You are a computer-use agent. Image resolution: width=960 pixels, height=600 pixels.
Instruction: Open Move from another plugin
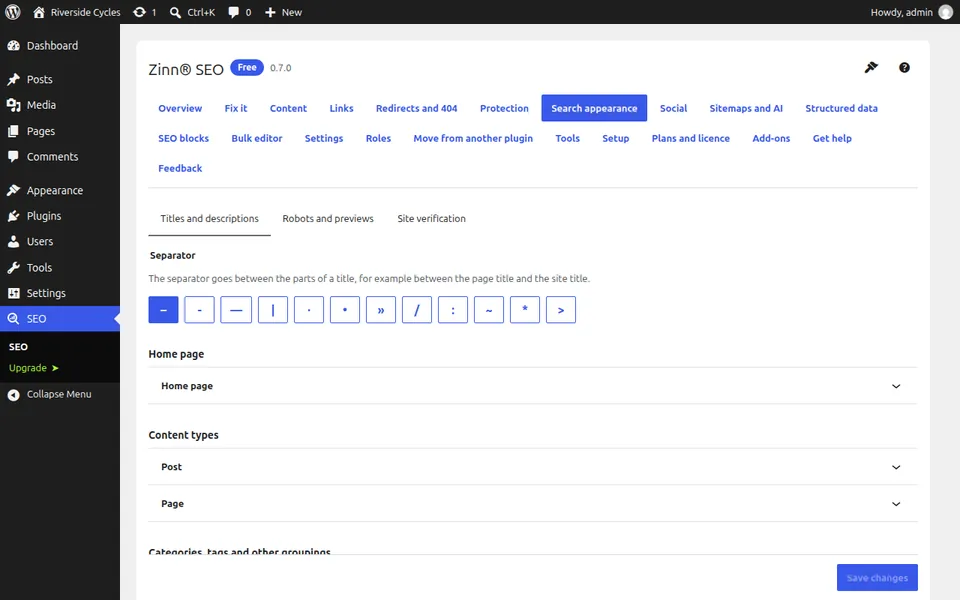pos(473,138)
